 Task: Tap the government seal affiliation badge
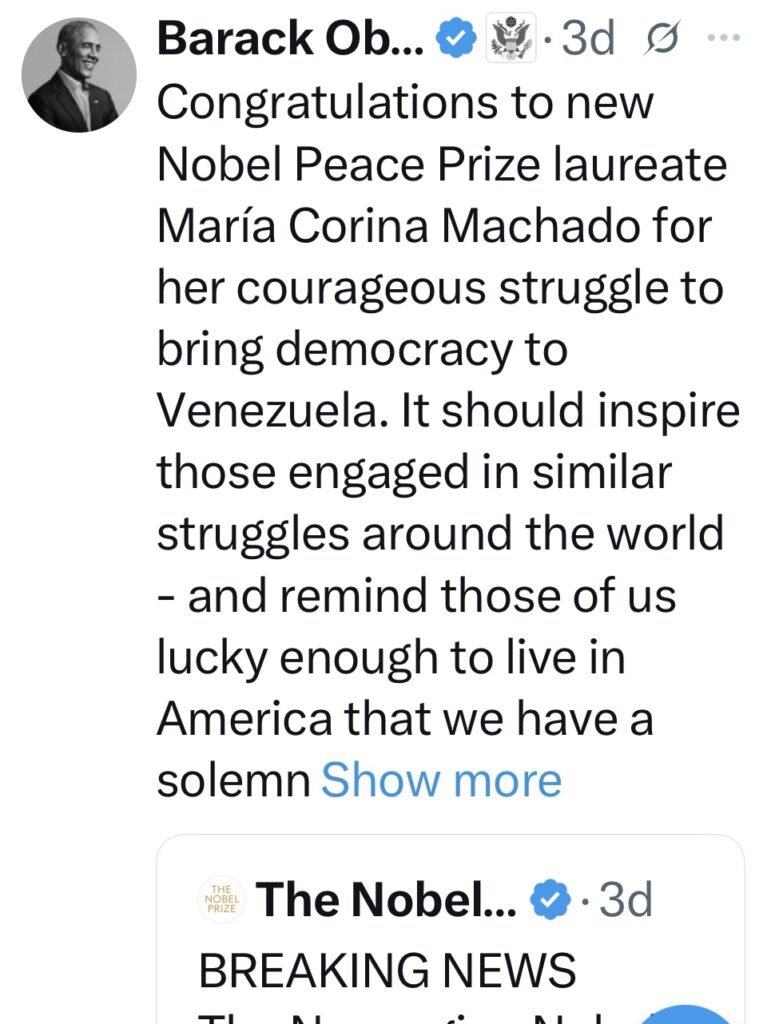[509, 40]
